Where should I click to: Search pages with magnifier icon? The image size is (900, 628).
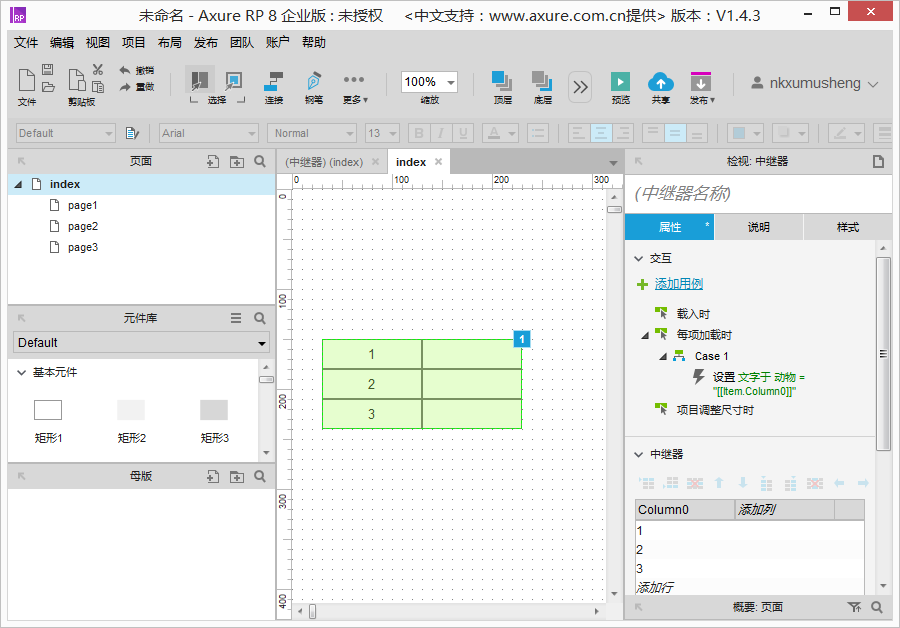pos(260,162)
